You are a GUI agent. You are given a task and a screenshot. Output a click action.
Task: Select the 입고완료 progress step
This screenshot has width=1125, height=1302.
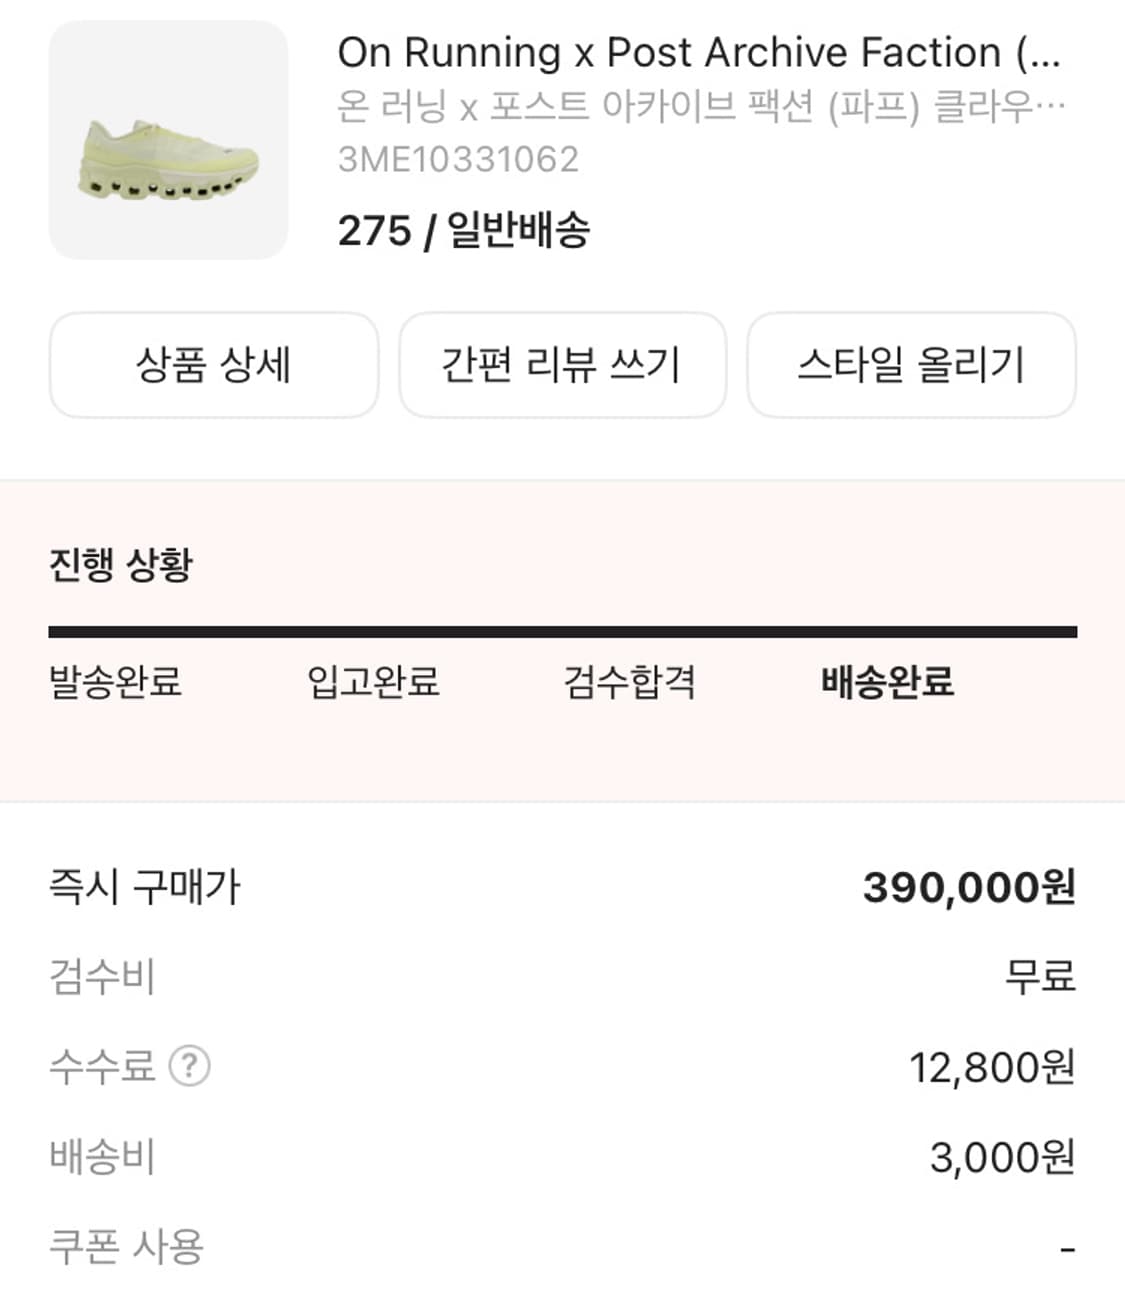[373, 682]
